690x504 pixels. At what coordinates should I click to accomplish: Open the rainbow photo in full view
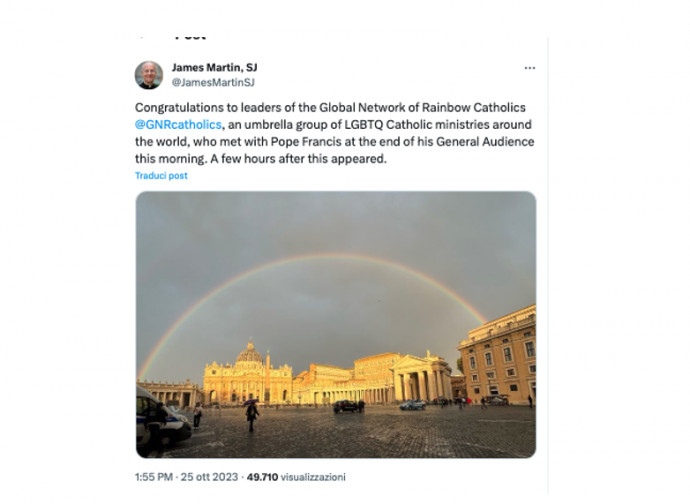[336, 324]
